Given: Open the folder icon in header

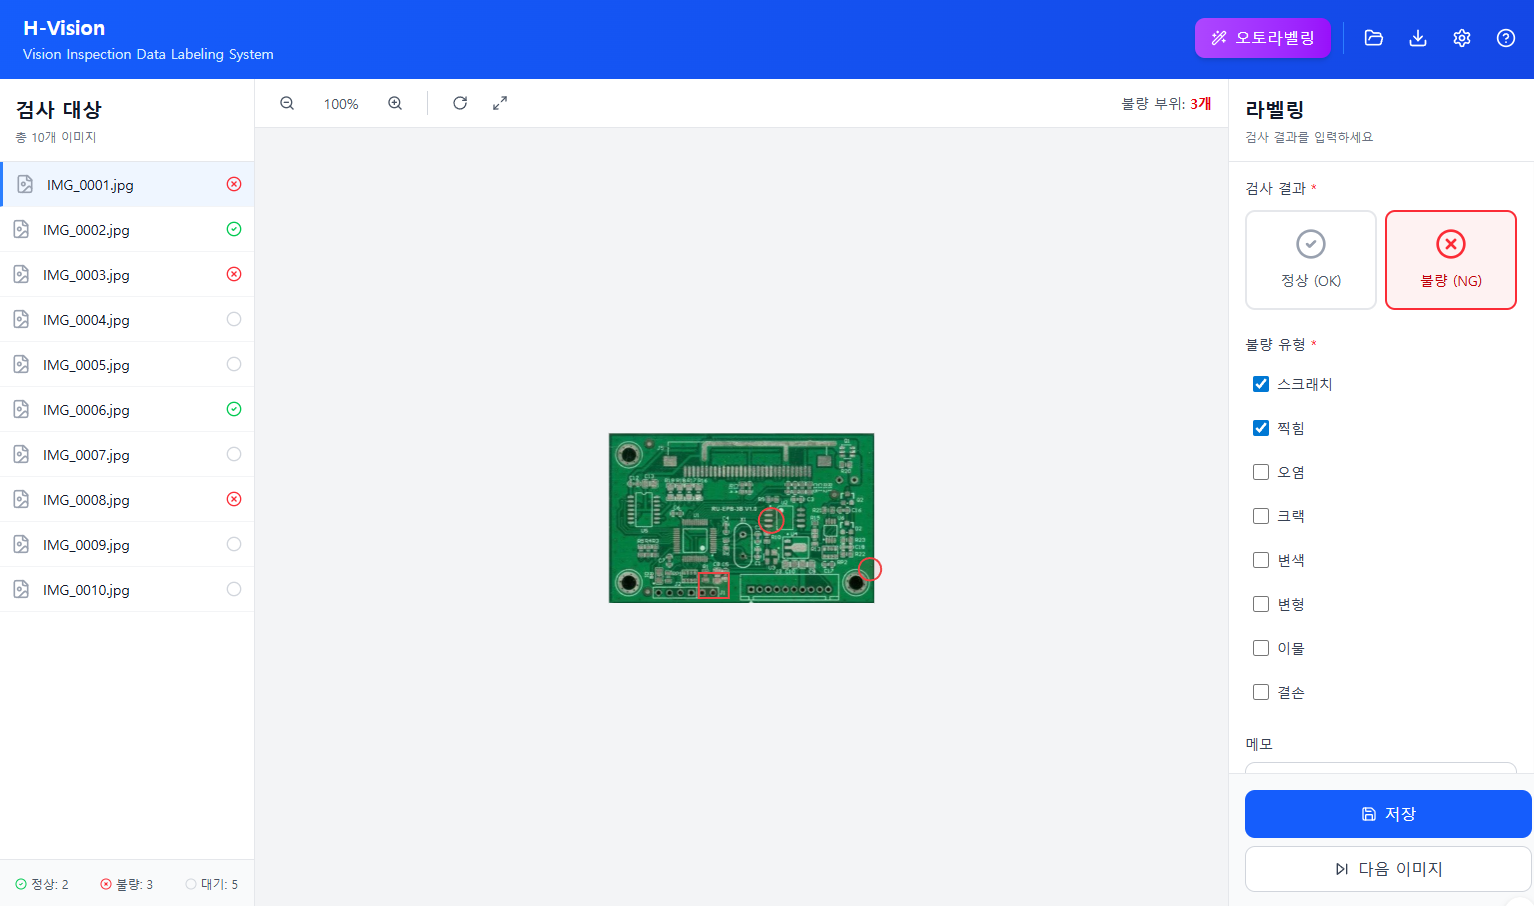Looking at the screenshot, I should pyautogui.click(x=1374, y=38).
